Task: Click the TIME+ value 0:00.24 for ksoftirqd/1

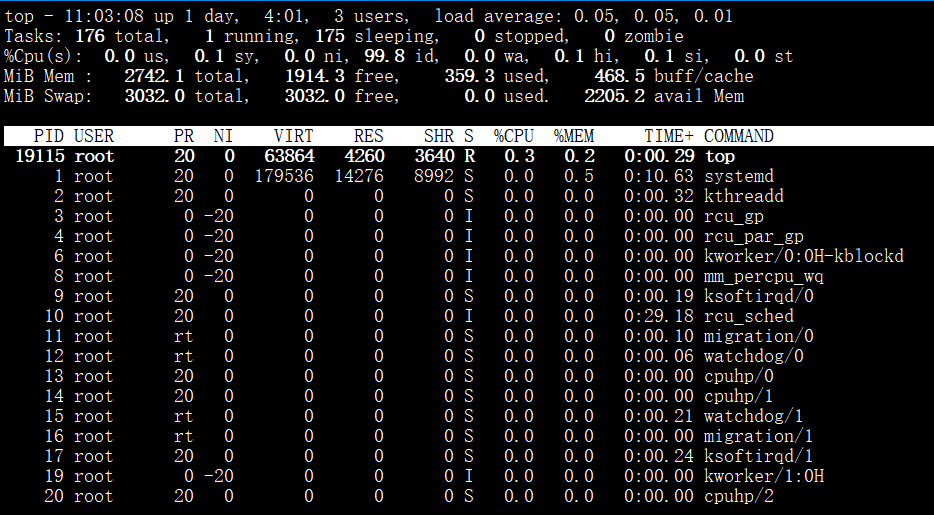Action: tap(659, 457)
